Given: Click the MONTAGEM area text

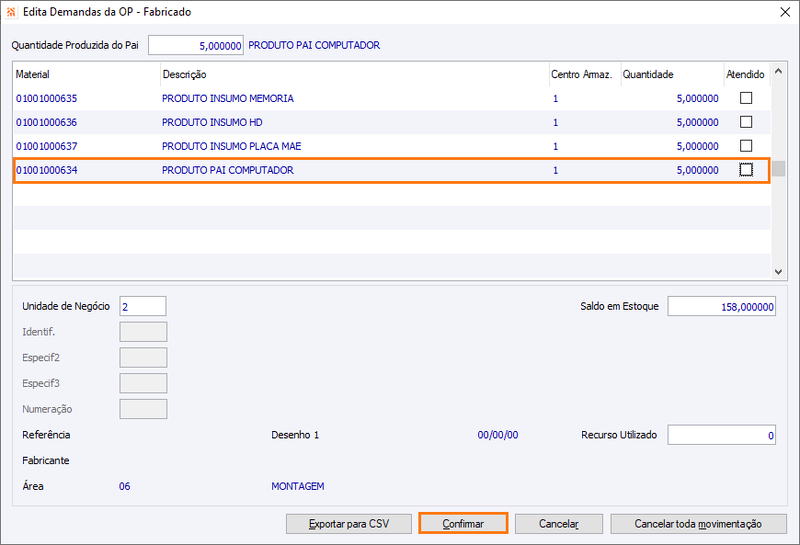Looking at the screenshot, I should [x=297, y=486].
